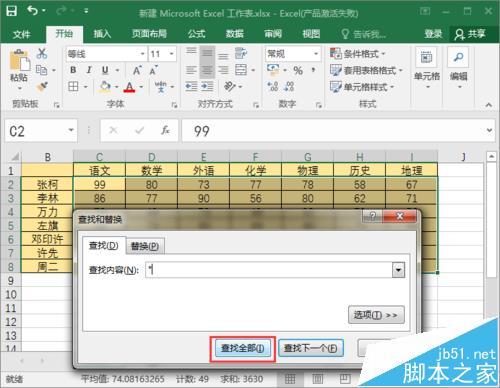This screenshot has width=500, height=388.
Task: Switch to the Review tab
Action: [273, 34]
